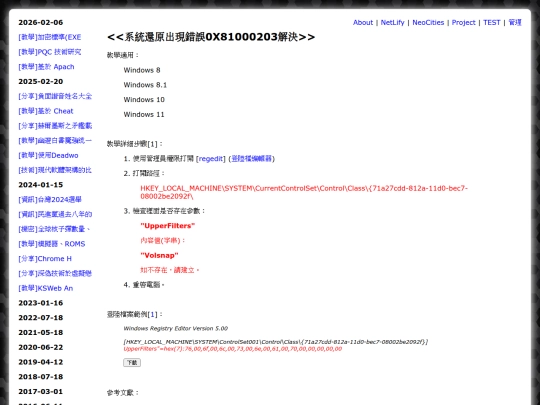
Task: Expand the 2020-06-22 date group
Action: click(41, 347)
